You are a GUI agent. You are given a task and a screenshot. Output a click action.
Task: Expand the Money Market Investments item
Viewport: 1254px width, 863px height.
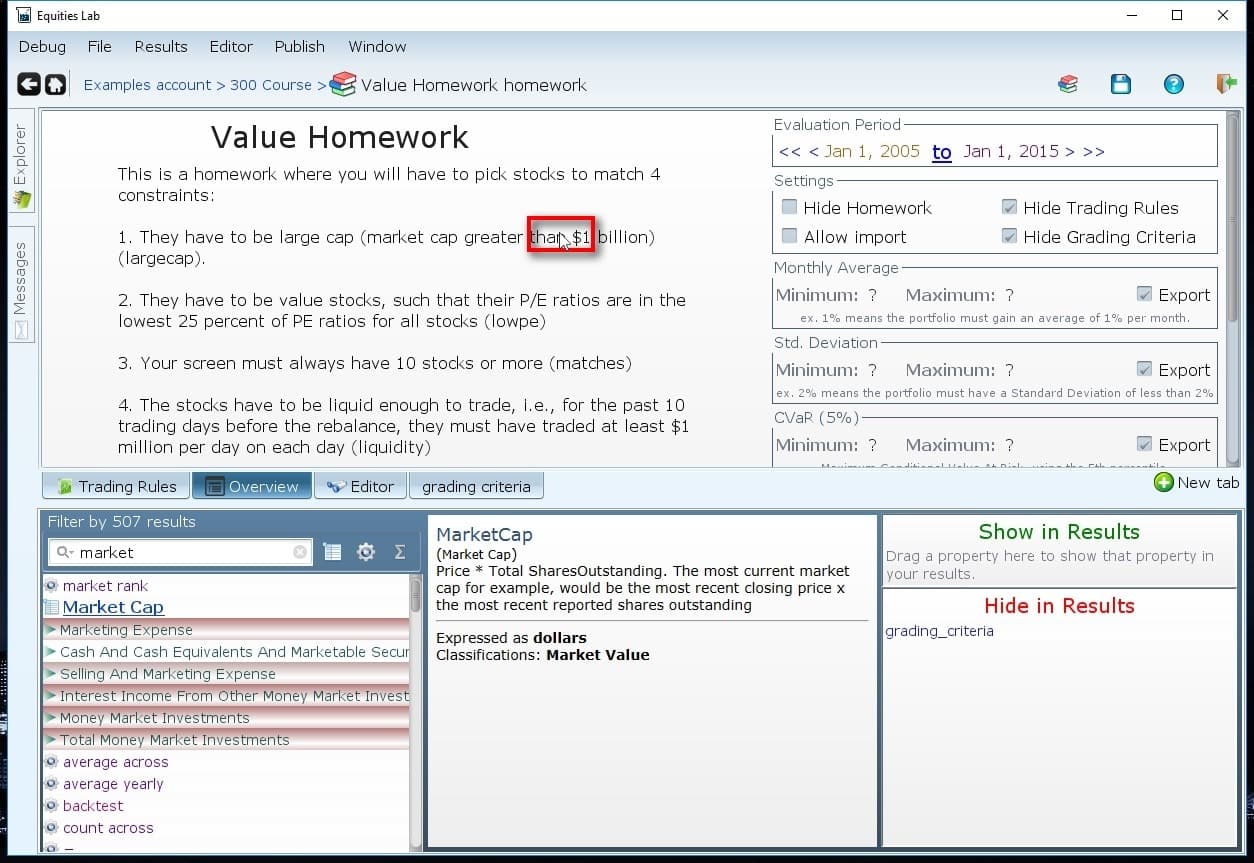[x=50, y=718]
